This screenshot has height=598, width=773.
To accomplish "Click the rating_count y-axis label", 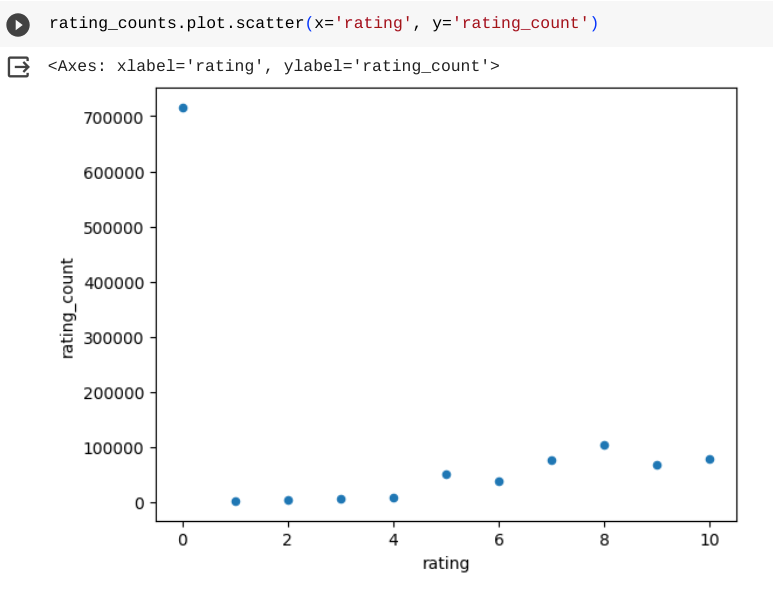I will pos(68,308).
